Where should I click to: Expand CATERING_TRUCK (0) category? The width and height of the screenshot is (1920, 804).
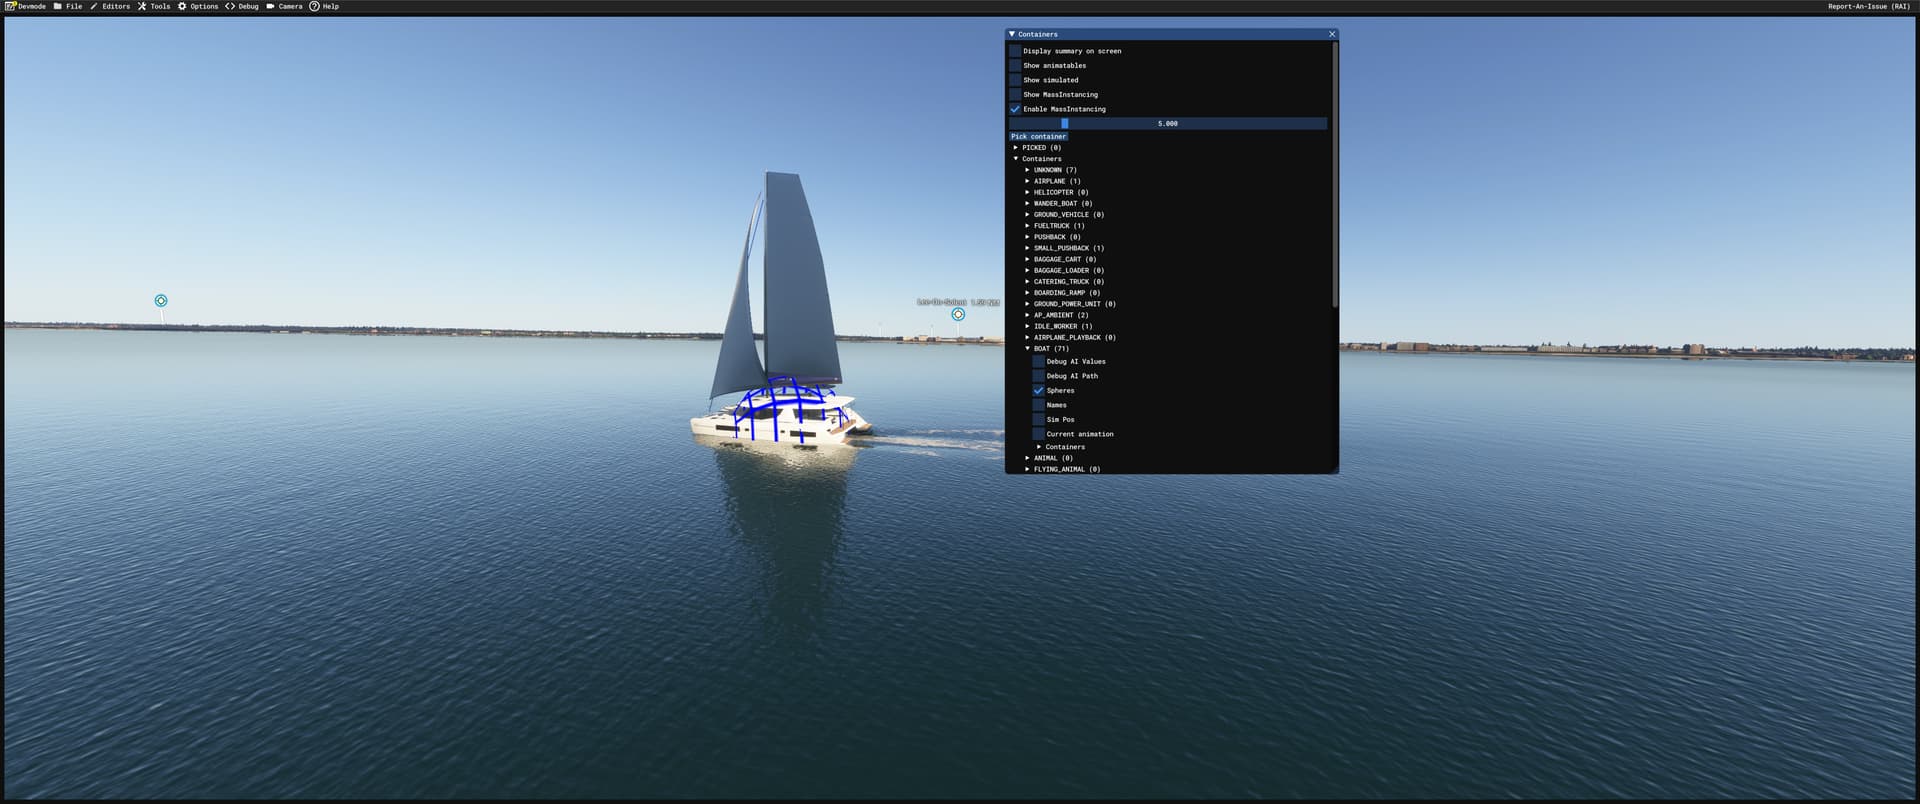point(1027,281)
